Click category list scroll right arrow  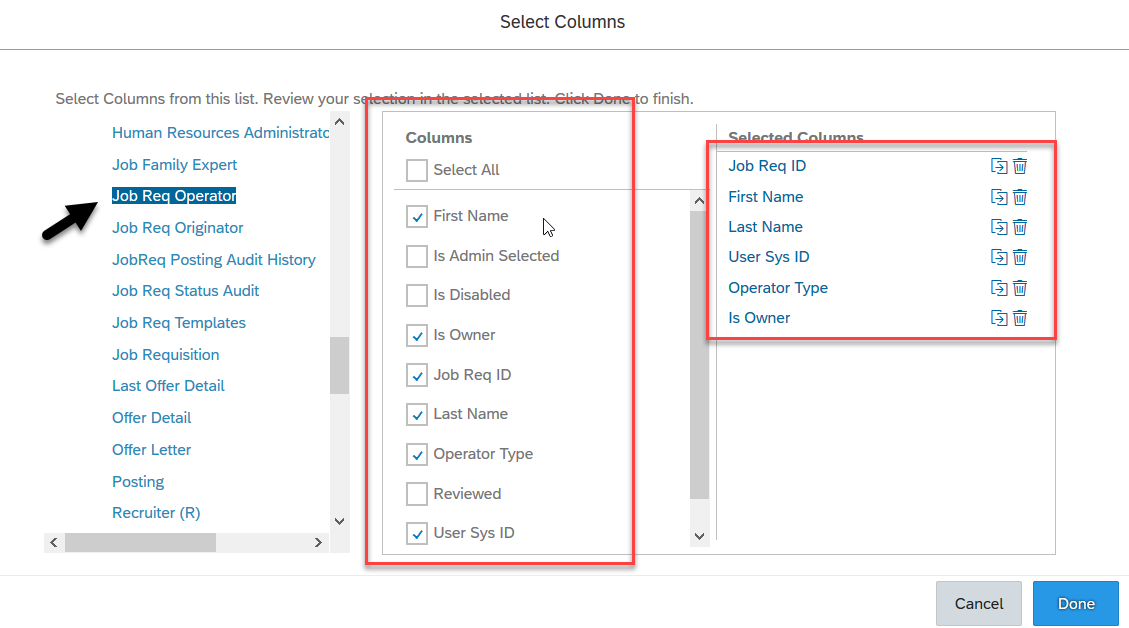[318, 542]
